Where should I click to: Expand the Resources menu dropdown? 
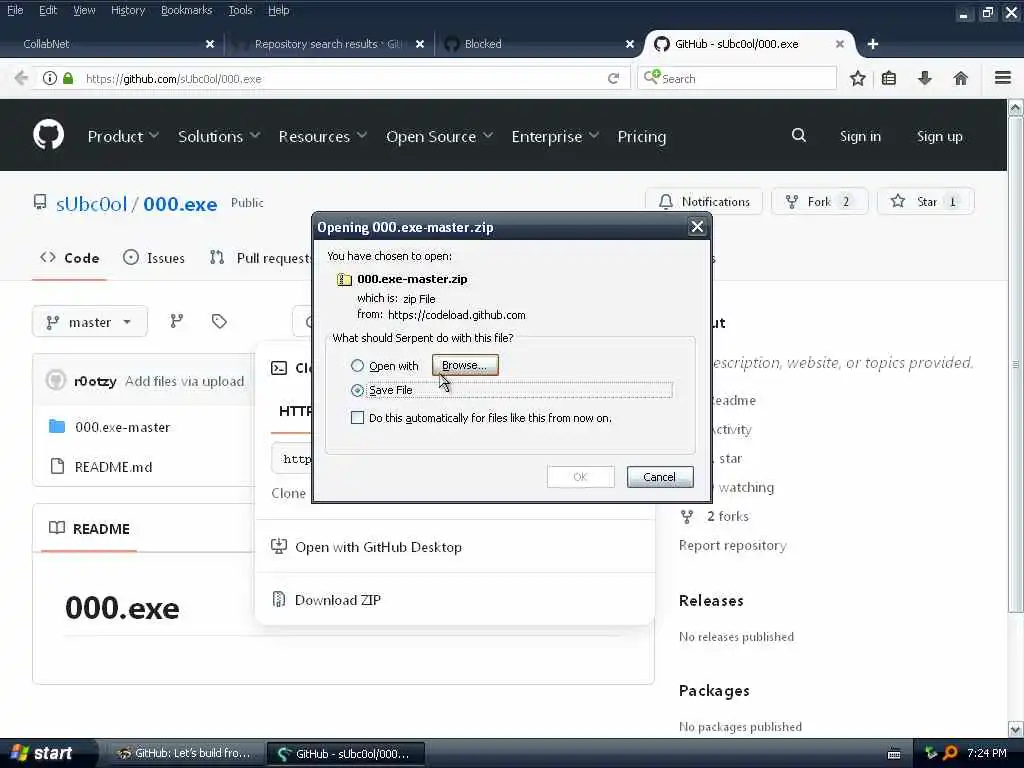(x=323, y=136)
